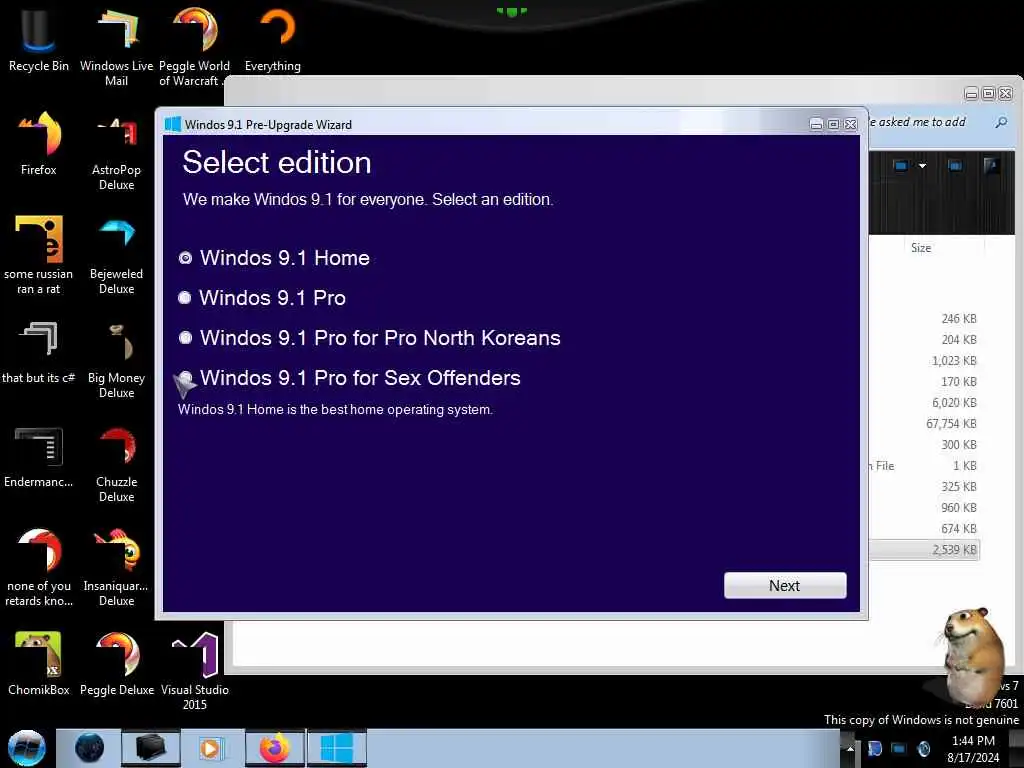Launch Insaniquarium Deluxe desktop shortcut
Image resolution: width=1024 pixels, height=768 pixels.
[x=116, y=567]
